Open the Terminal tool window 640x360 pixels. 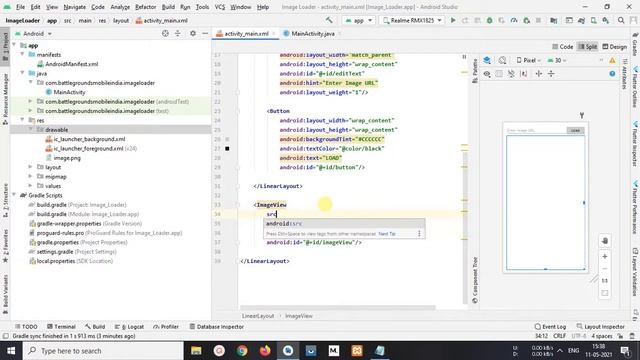[x=61, y=327]
